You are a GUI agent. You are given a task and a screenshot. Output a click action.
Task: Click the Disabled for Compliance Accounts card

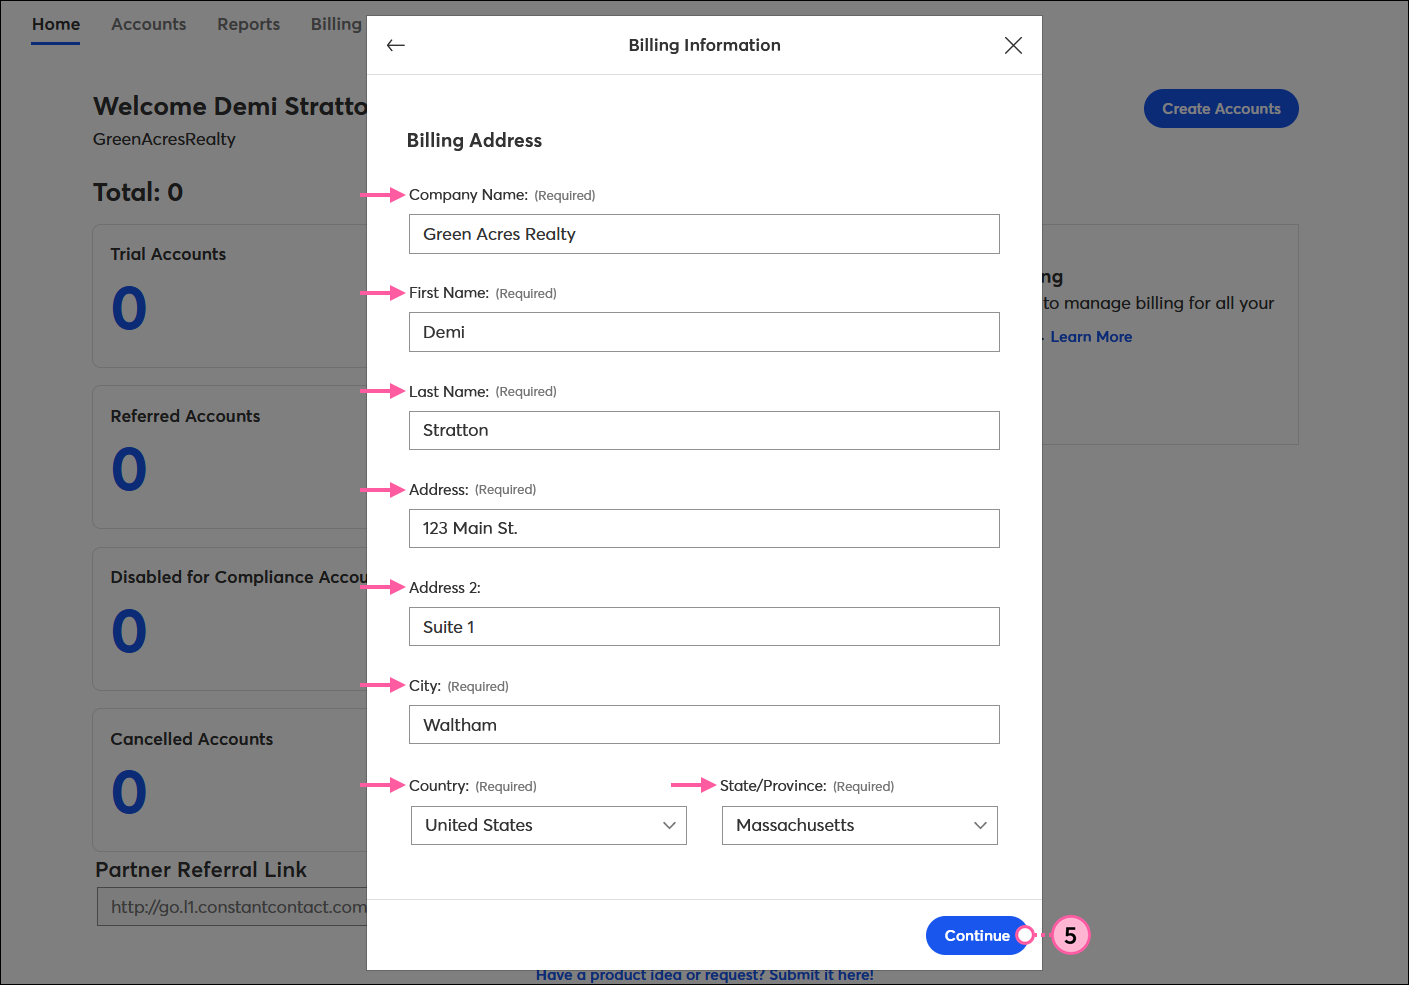(x=230, y=619)
